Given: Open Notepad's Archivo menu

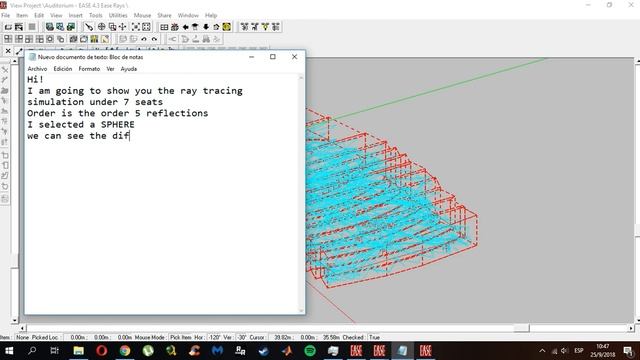Looking at the screenshot, I should point(37,69).
